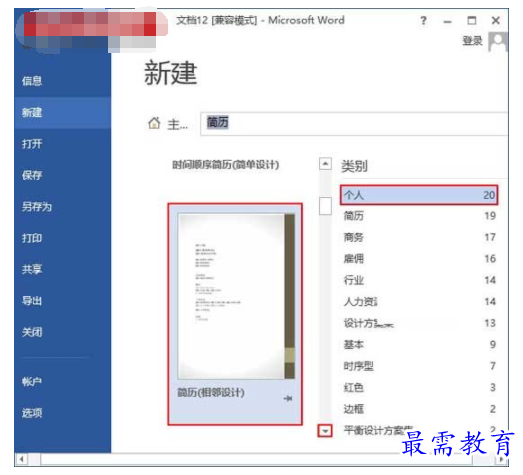Filter by 雇佣 category with 16 items
The width and height of the screenshot is (523, 475).
point(419,259)
